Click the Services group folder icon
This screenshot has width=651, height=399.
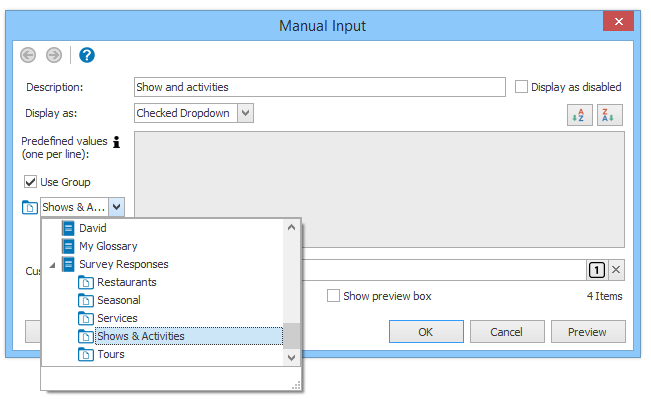(86, 318)
